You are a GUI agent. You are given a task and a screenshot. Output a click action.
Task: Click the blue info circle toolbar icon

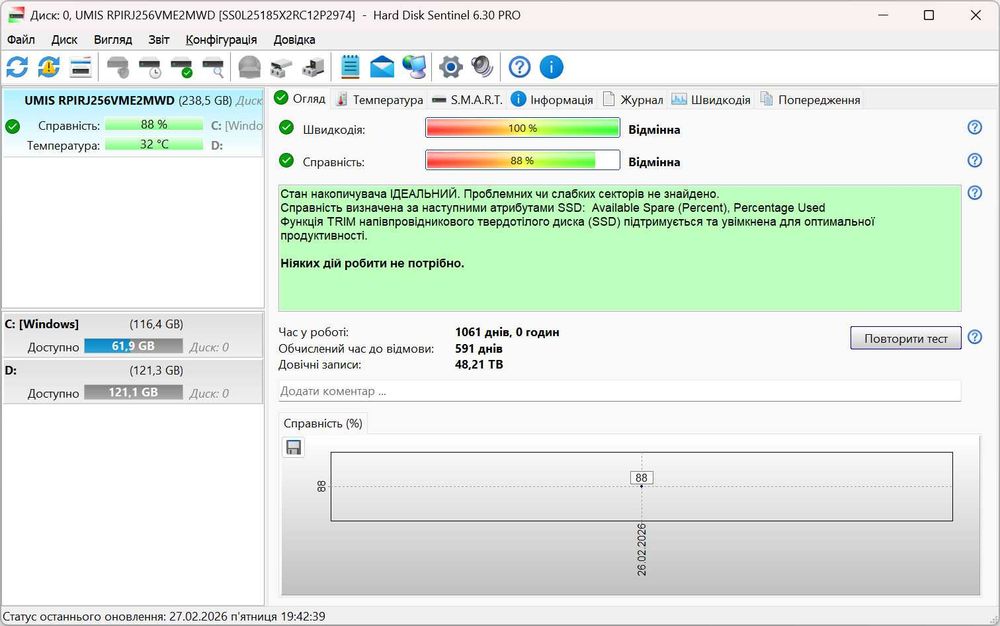552,67
